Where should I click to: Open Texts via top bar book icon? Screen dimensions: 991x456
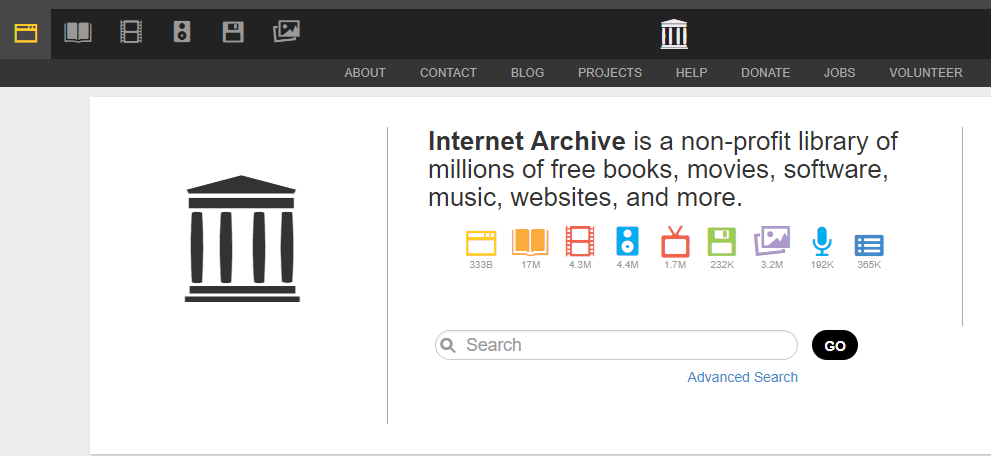[x=78, y=33]
